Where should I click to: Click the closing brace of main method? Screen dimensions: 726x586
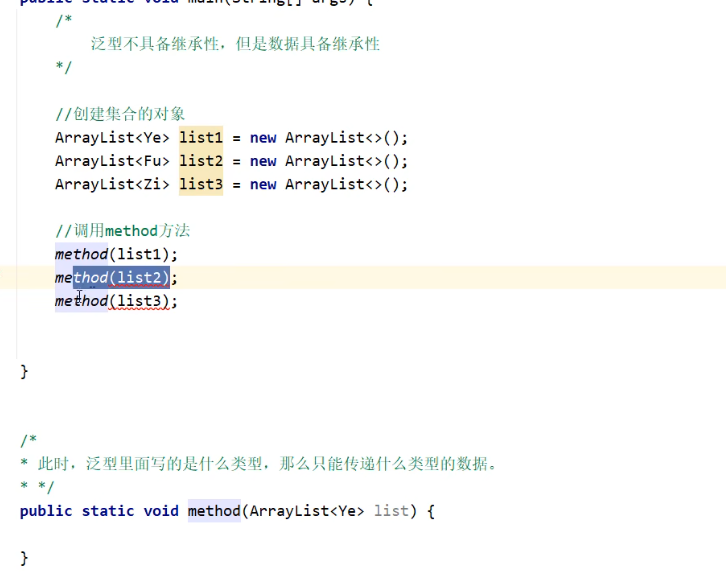click(25, 371)
